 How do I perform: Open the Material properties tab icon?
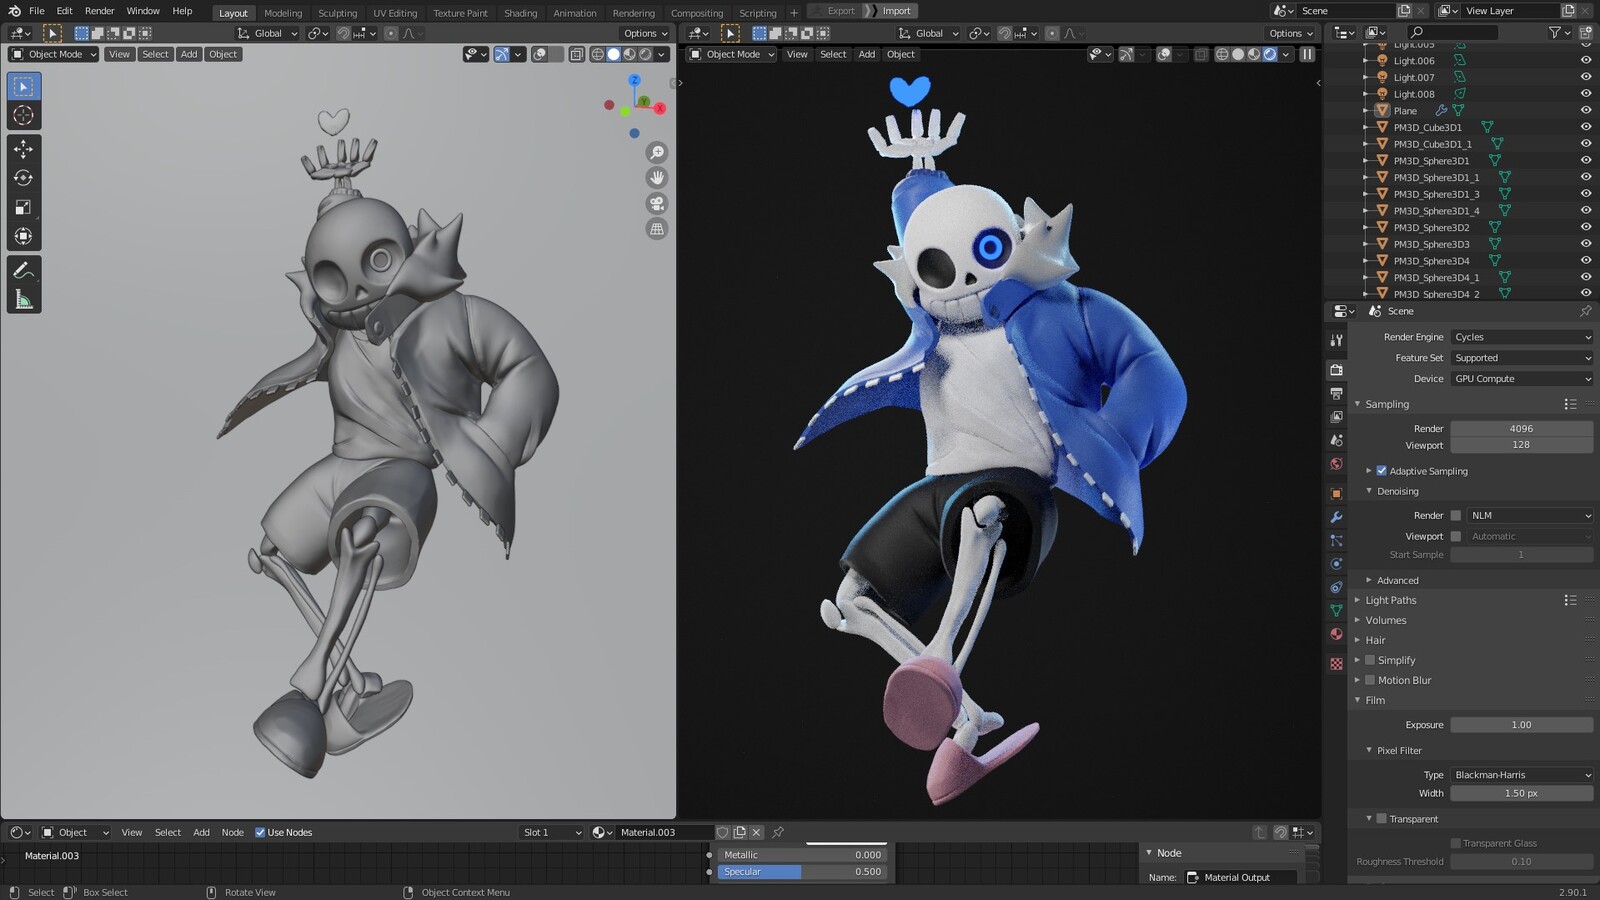click(x=1336, y=634)
